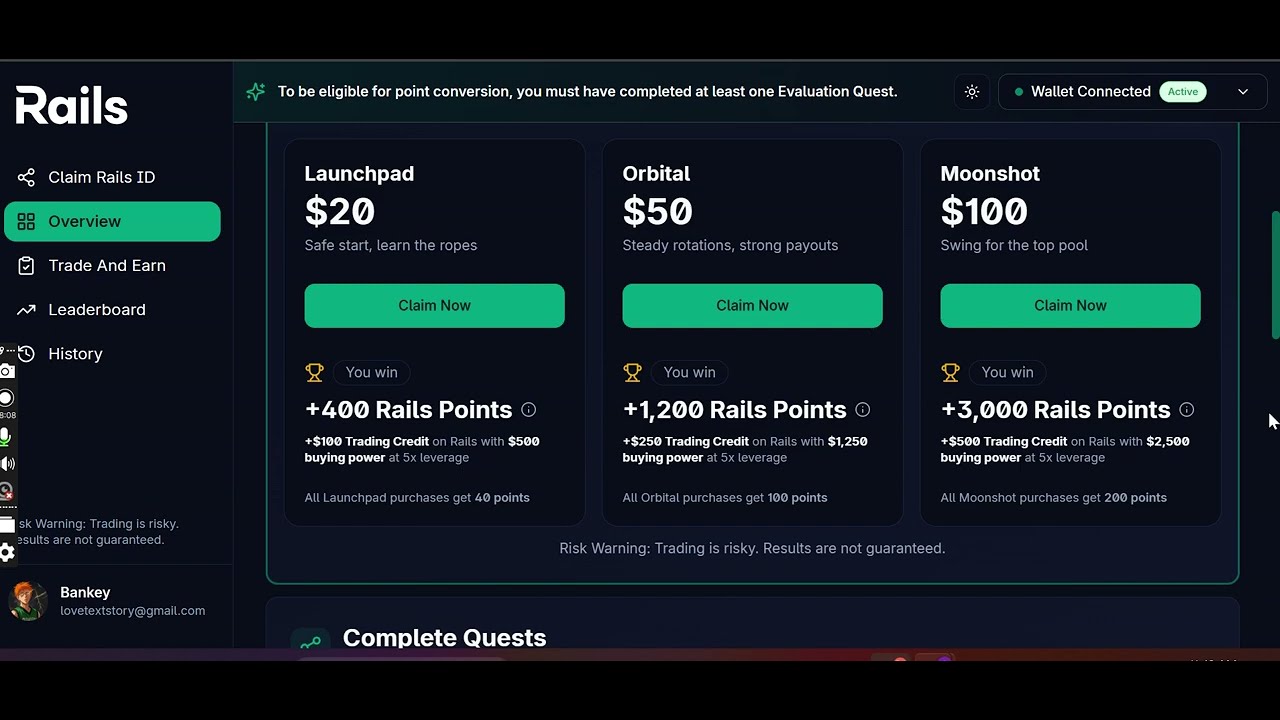The width and height of the screenshot is (1280, 720).
Task: Claim the $20 Launchpad plan
Action: click(x=434, y=306)
